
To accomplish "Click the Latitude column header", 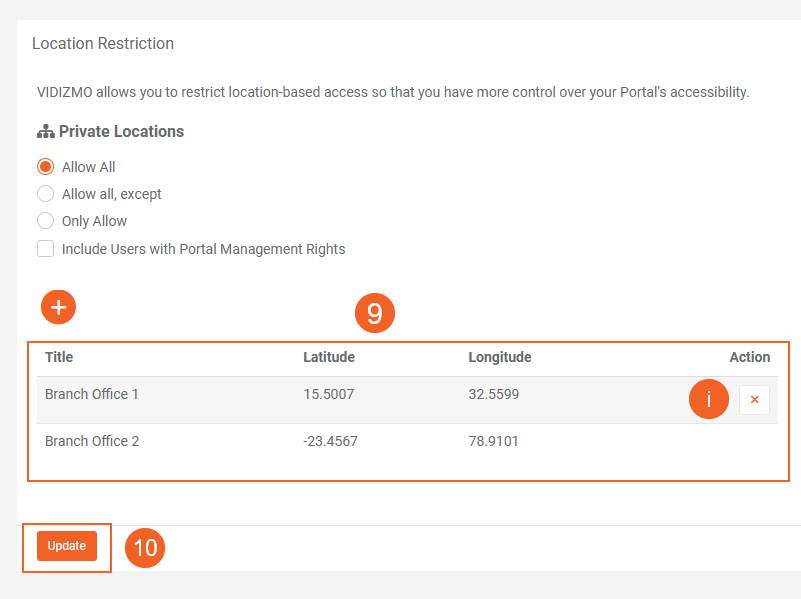I will pos(329,357).
